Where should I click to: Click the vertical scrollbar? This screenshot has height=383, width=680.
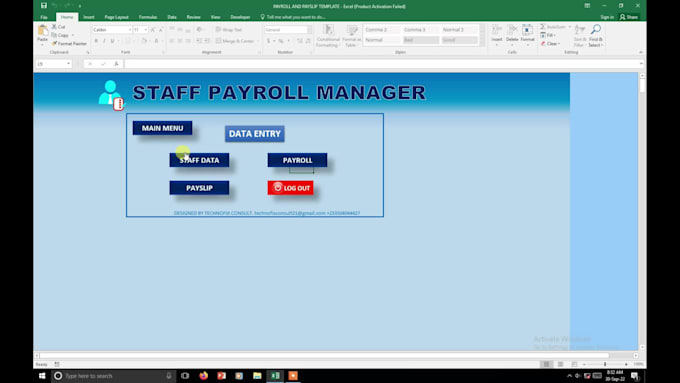click(x=642, y=211)
